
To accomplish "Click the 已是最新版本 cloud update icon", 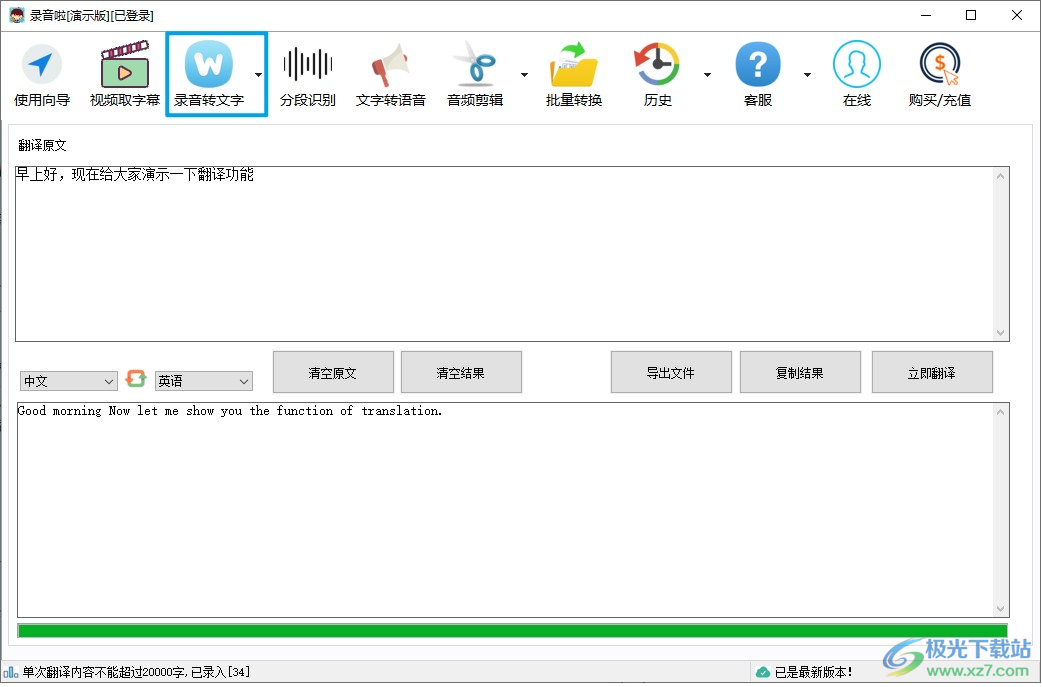I will [763, 672].
